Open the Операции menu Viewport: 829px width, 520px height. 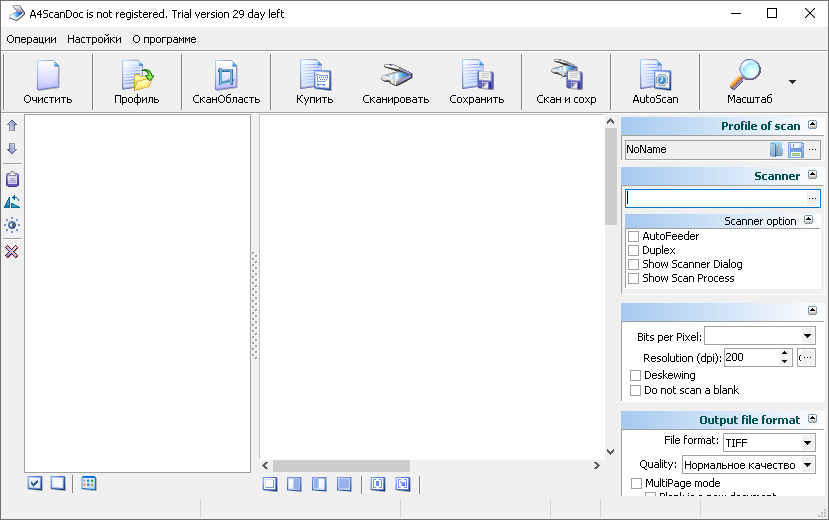(x=31, y=39)
